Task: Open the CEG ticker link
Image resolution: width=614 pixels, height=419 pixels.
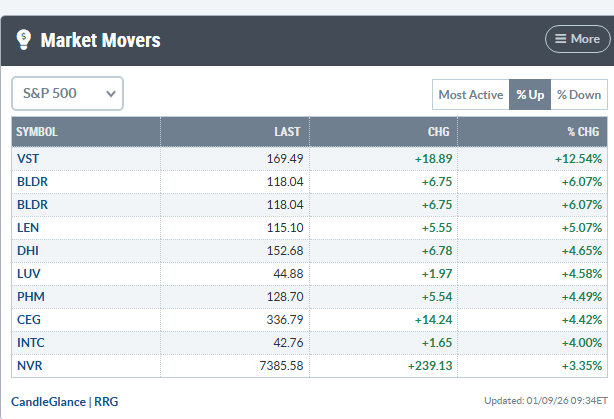Action: 27,319
